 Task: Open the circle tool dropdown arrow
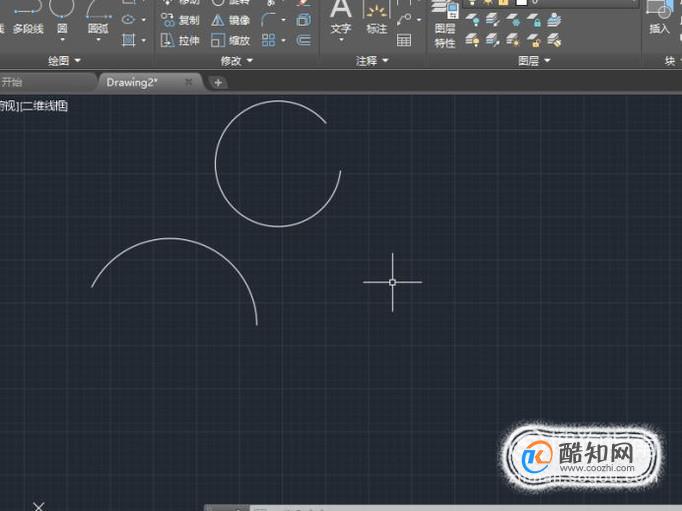62,40
